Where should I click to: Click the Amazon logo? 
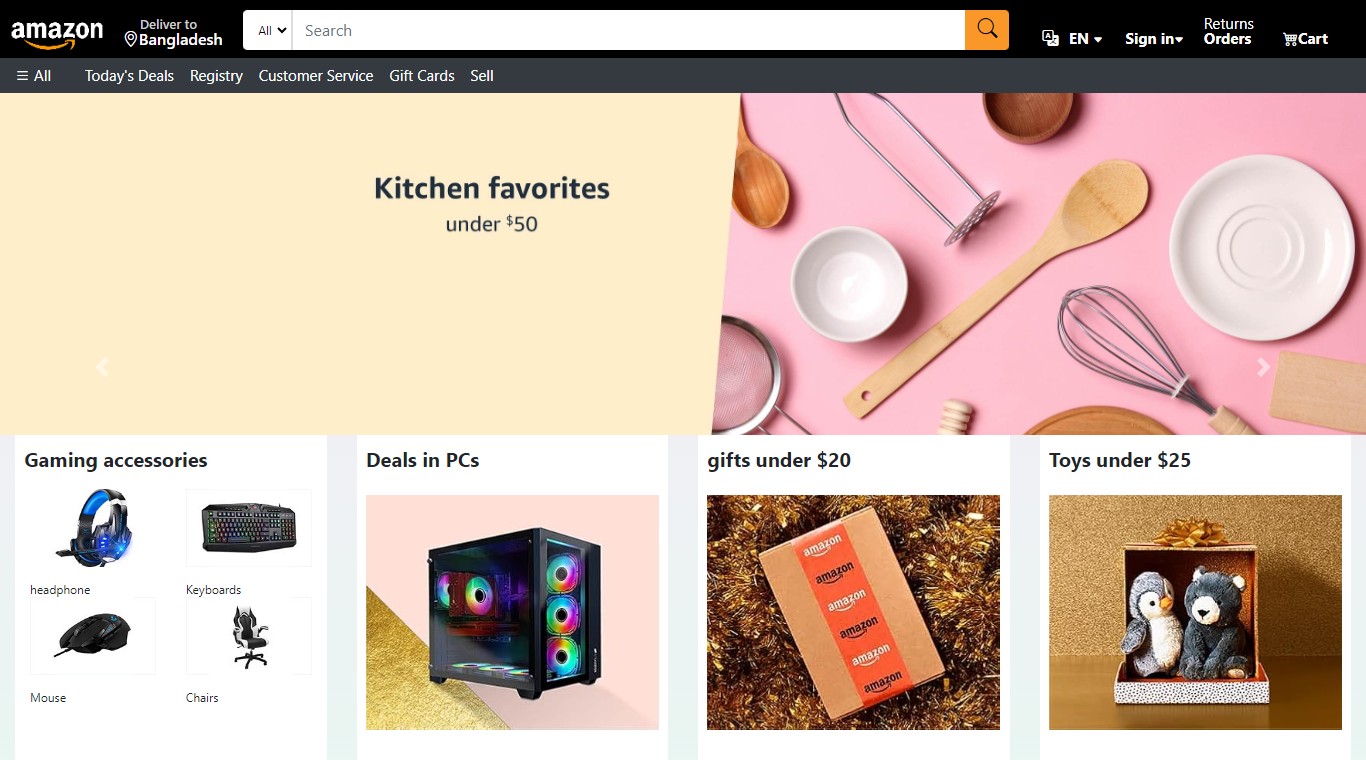57,33
